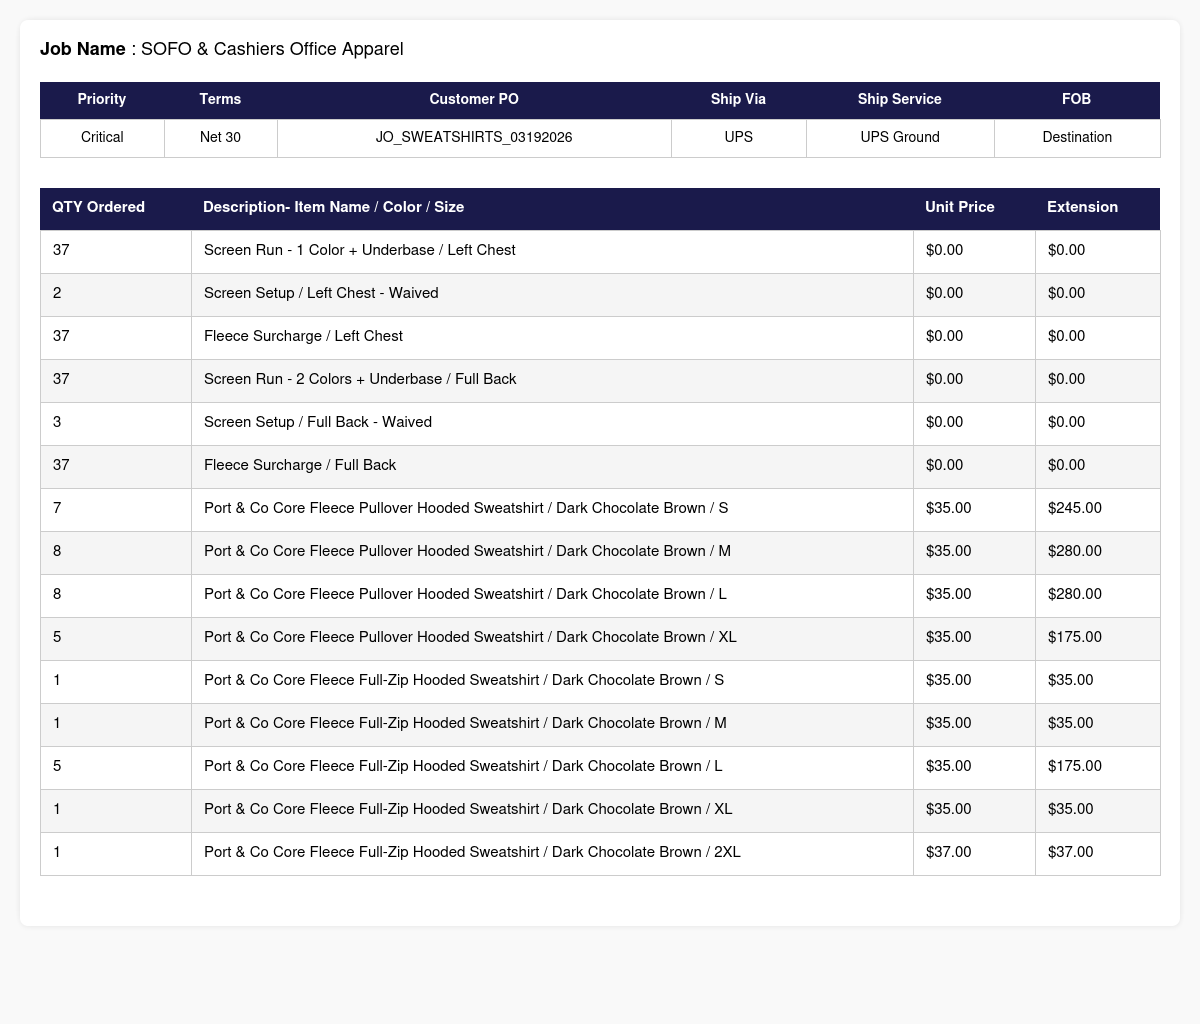Screen dimensions: 1200x1024
Task: Click Full-Zip Hooded Sweatshirt size S description
Action: [464, 680]
